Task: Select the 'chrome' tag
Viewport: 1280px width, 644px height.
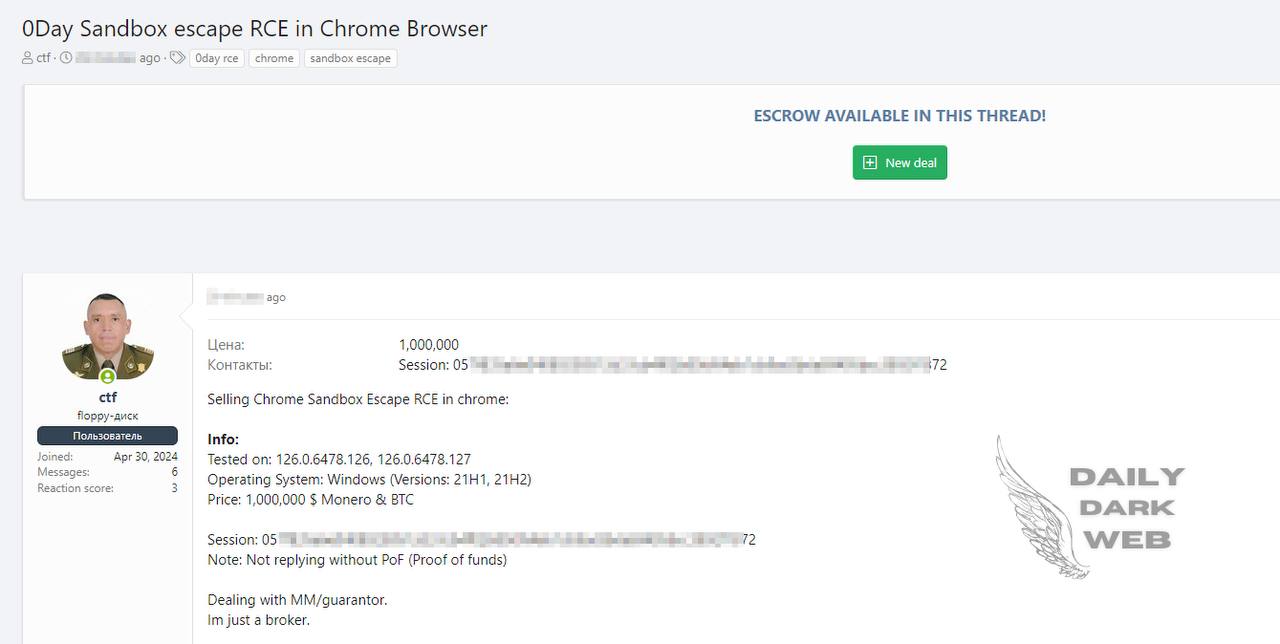Action: (274, 58)
